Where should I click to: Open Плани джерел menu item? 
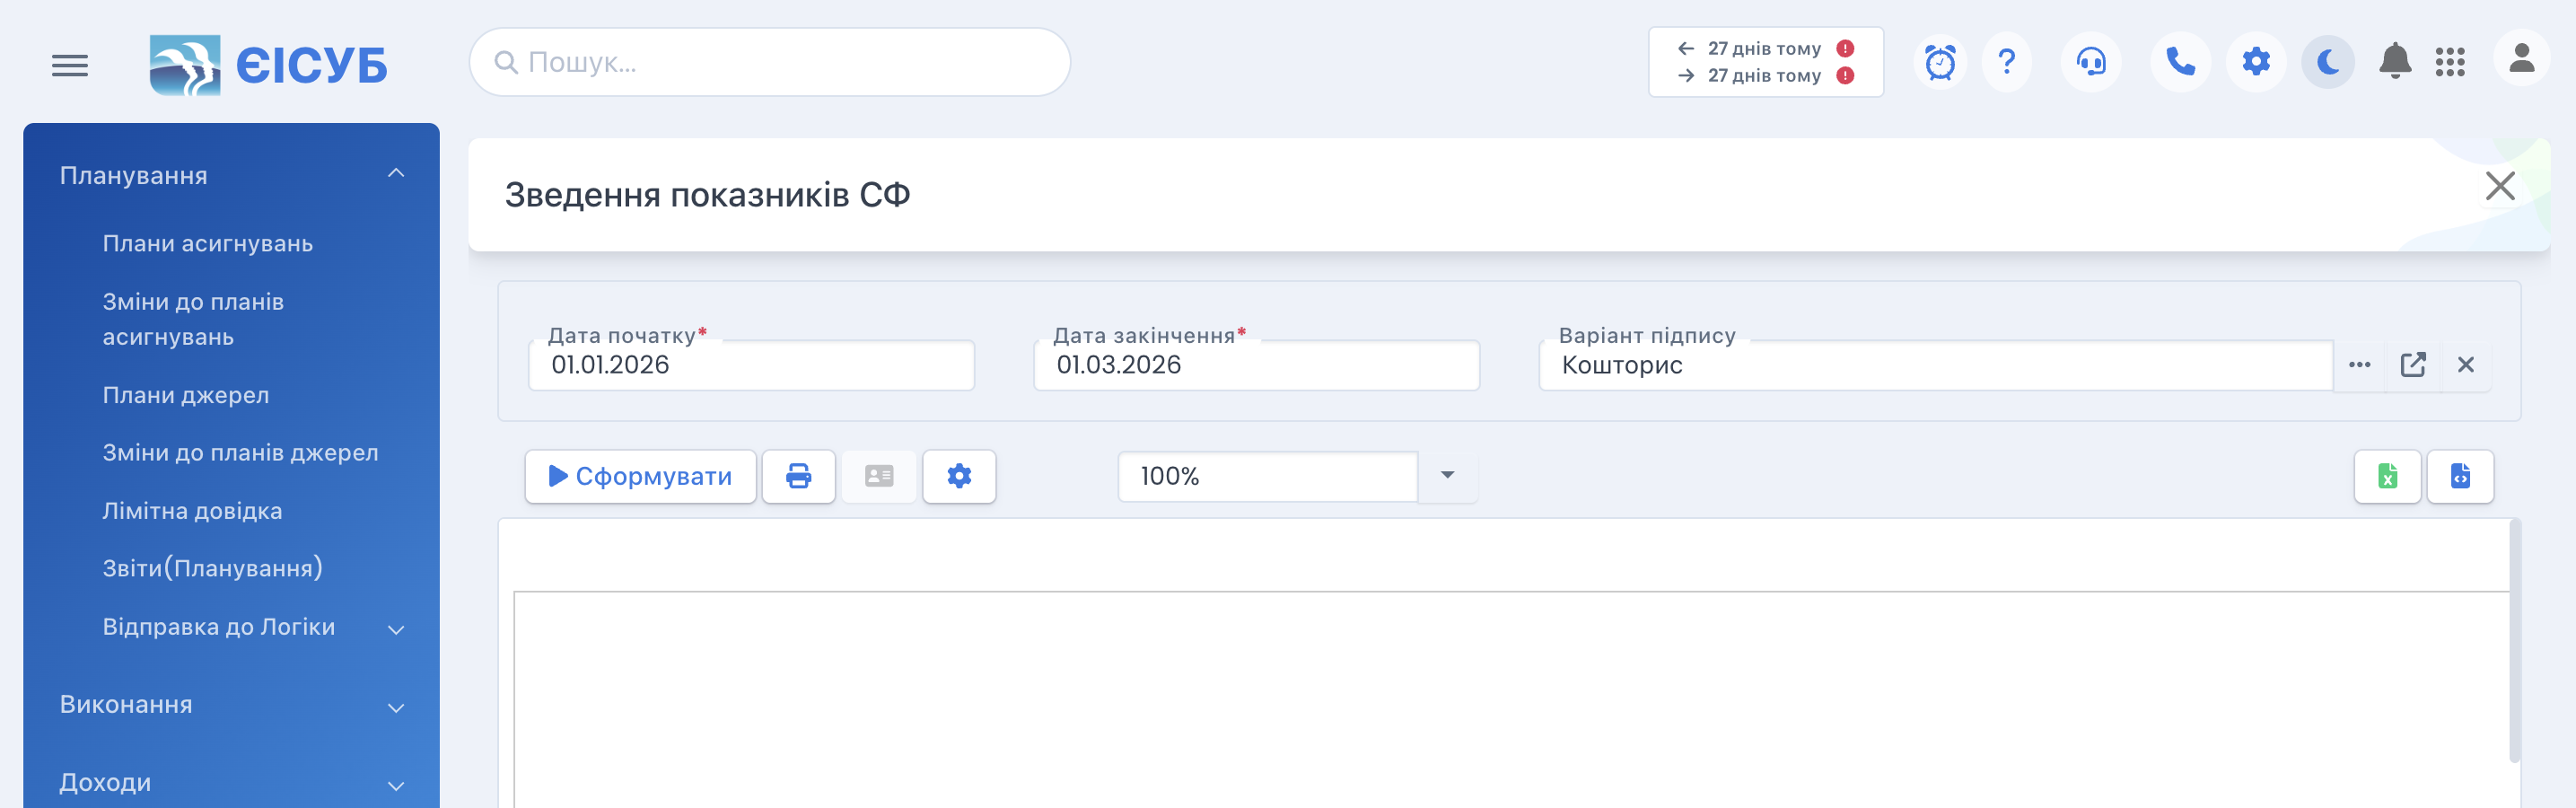(x=186, y=395)
